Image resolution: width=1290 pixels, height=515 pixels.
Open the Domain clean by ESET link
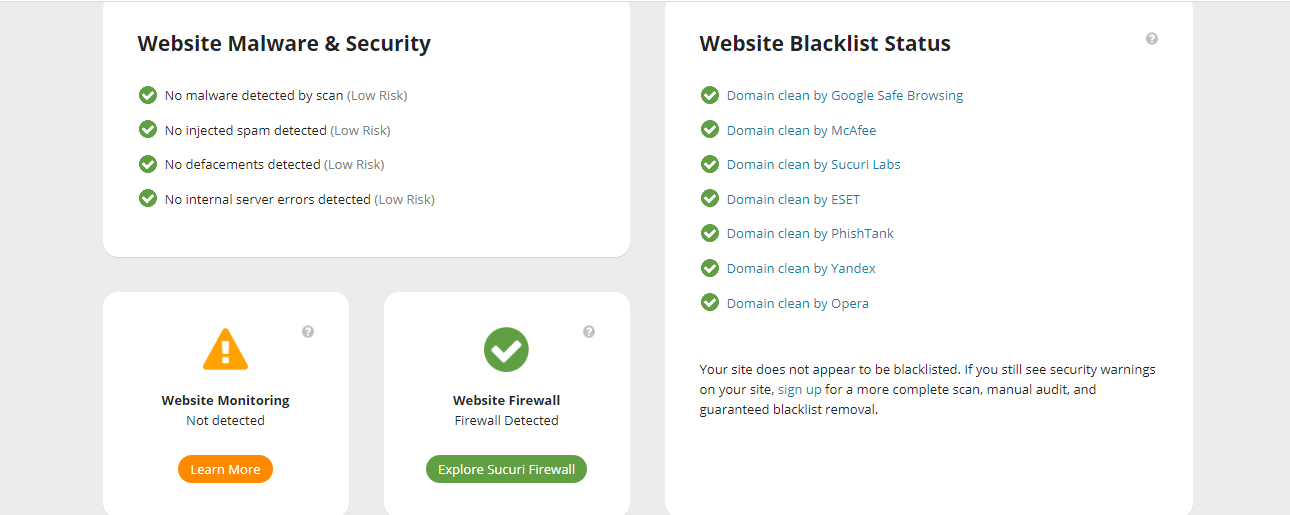(793, 199)
